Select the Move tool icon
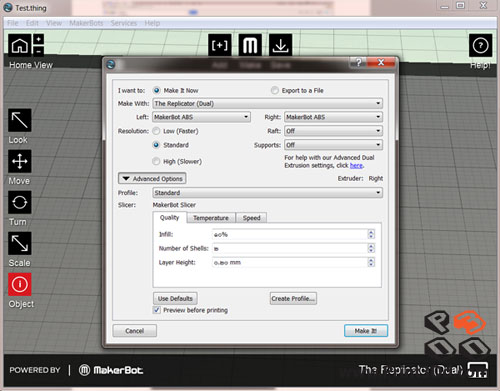 (20, 161)
